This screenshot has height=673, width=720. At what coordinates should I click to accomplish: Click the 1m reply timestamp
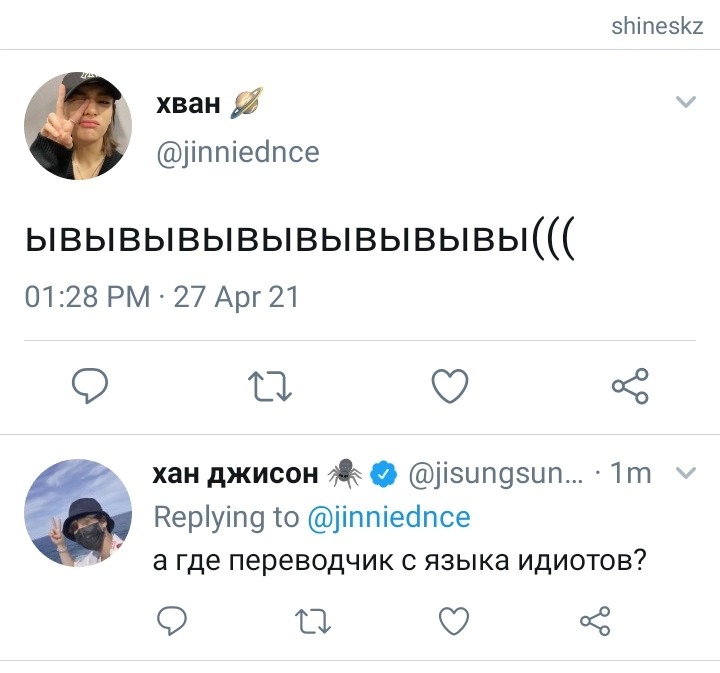click(x=630, y=473)
